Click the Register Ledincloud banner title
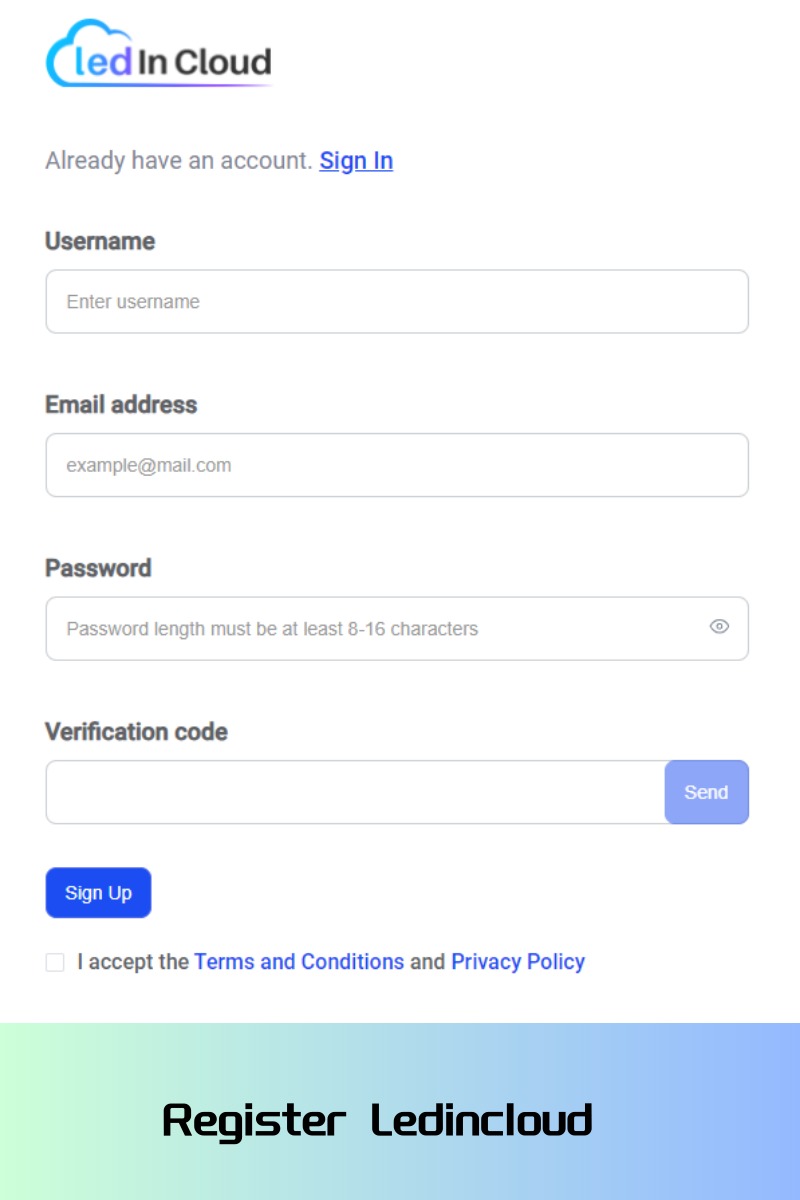Viewport: 800px width, 1200px height. click(x=378, y=1121)
